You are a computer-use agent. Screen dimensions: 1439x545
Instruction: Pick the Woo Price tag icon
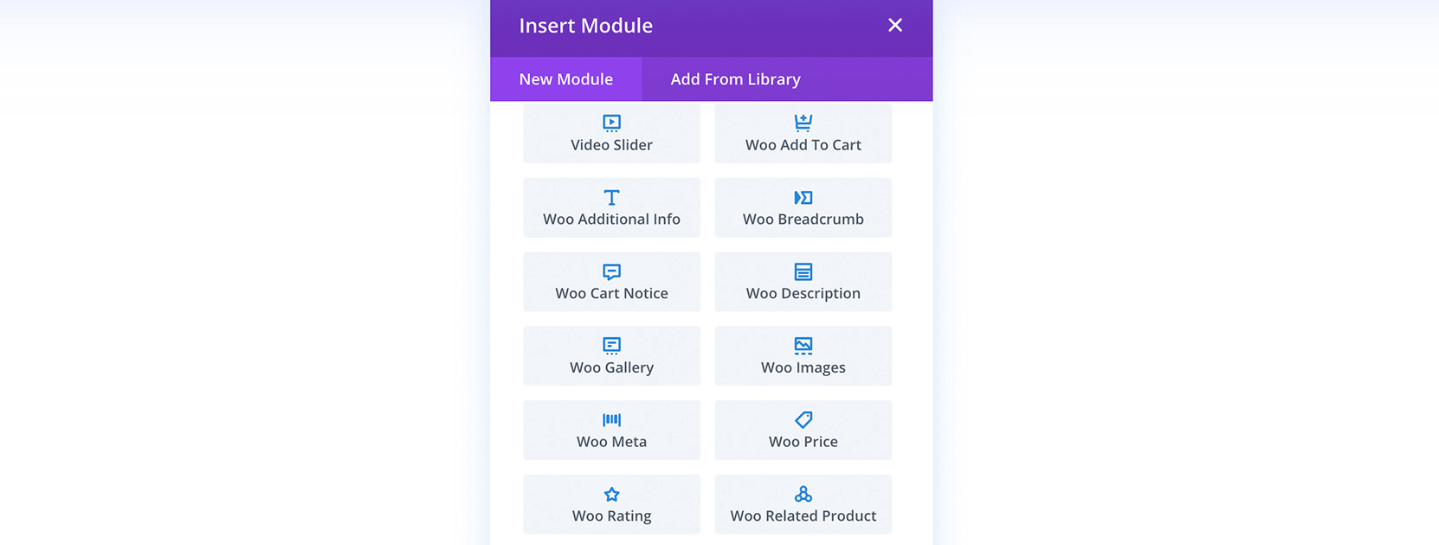(803, 420)
